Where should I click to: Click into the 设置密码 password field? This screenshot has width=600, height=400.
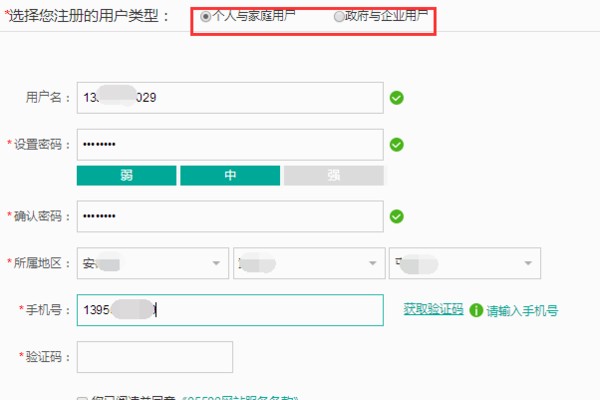click(230, 145)
